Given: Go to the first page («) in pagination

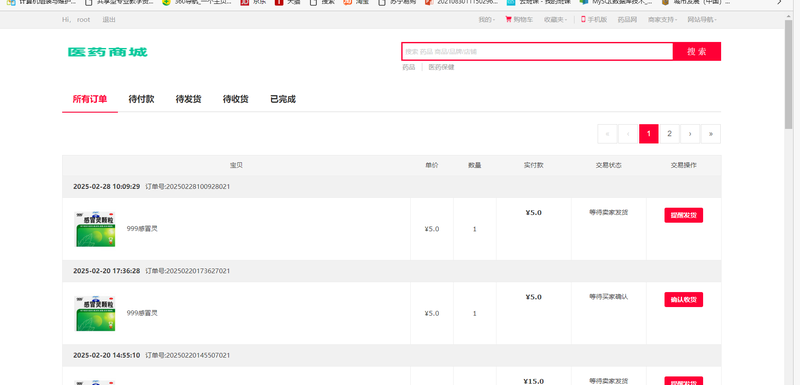Looking at the screenshot, I should (x=607, y=134).
